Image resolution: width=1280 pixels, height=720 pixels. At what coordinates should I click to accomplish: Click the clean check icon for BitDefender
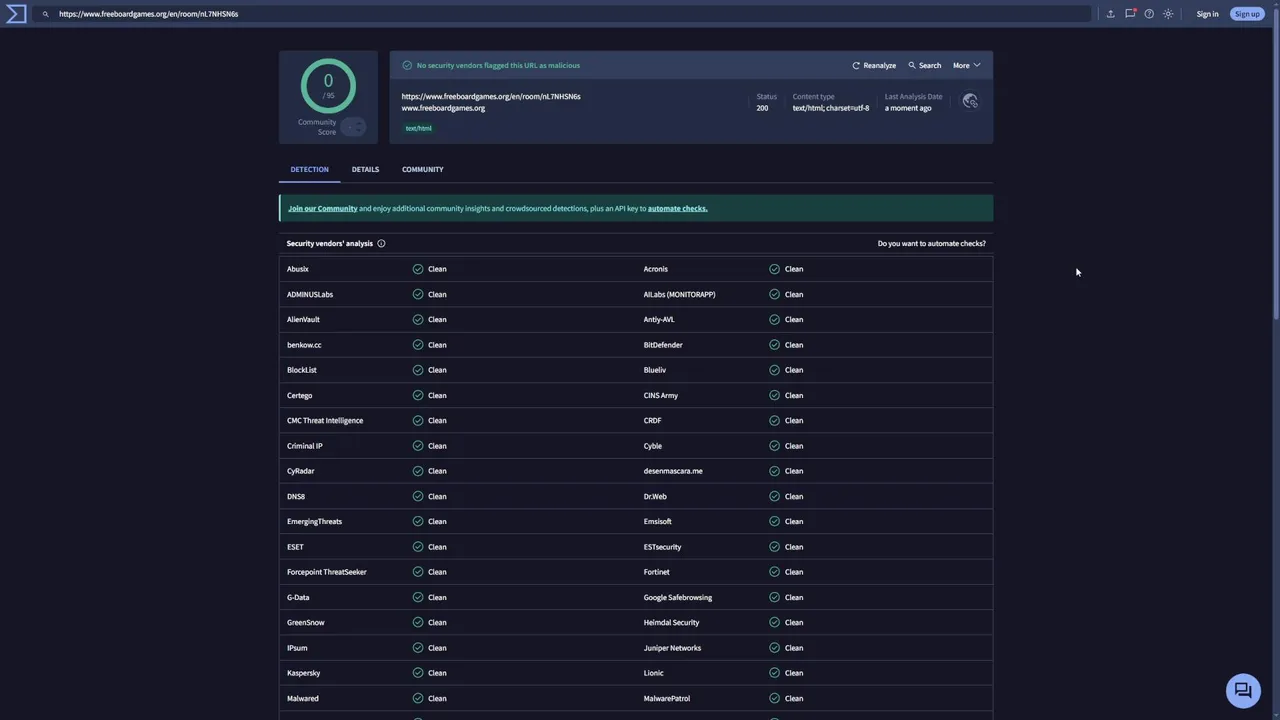click(775, 345)
